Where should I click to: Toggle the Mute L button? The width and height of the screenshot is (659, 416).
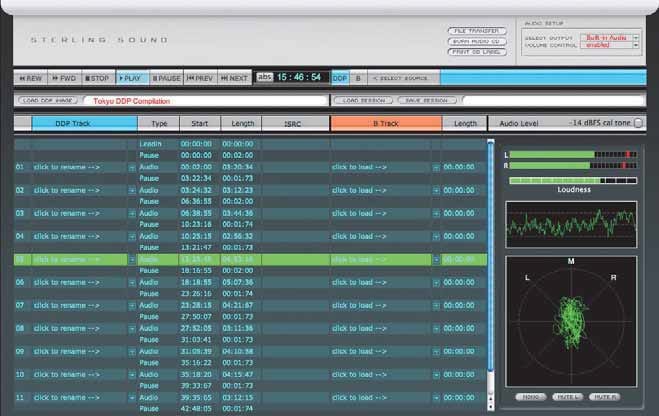(x=567, y=397)
